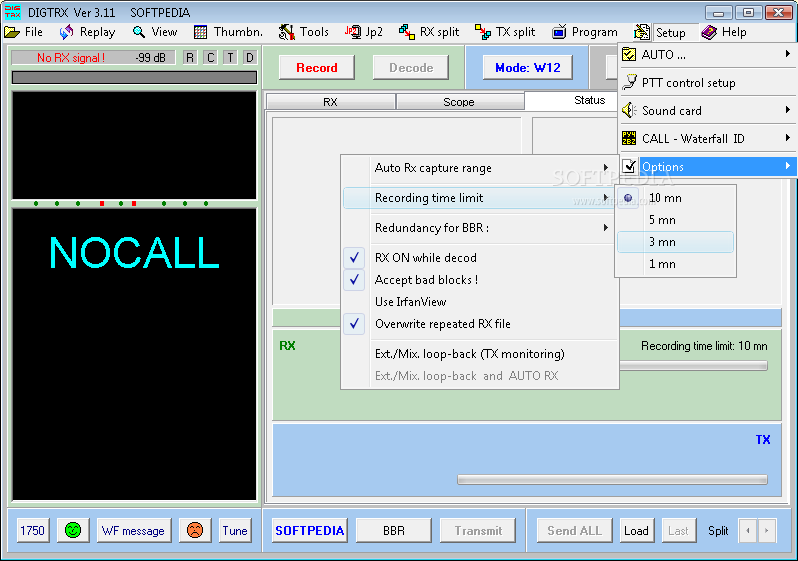
Task: Click the Options checkbox icon
Action: coord(630,166)
